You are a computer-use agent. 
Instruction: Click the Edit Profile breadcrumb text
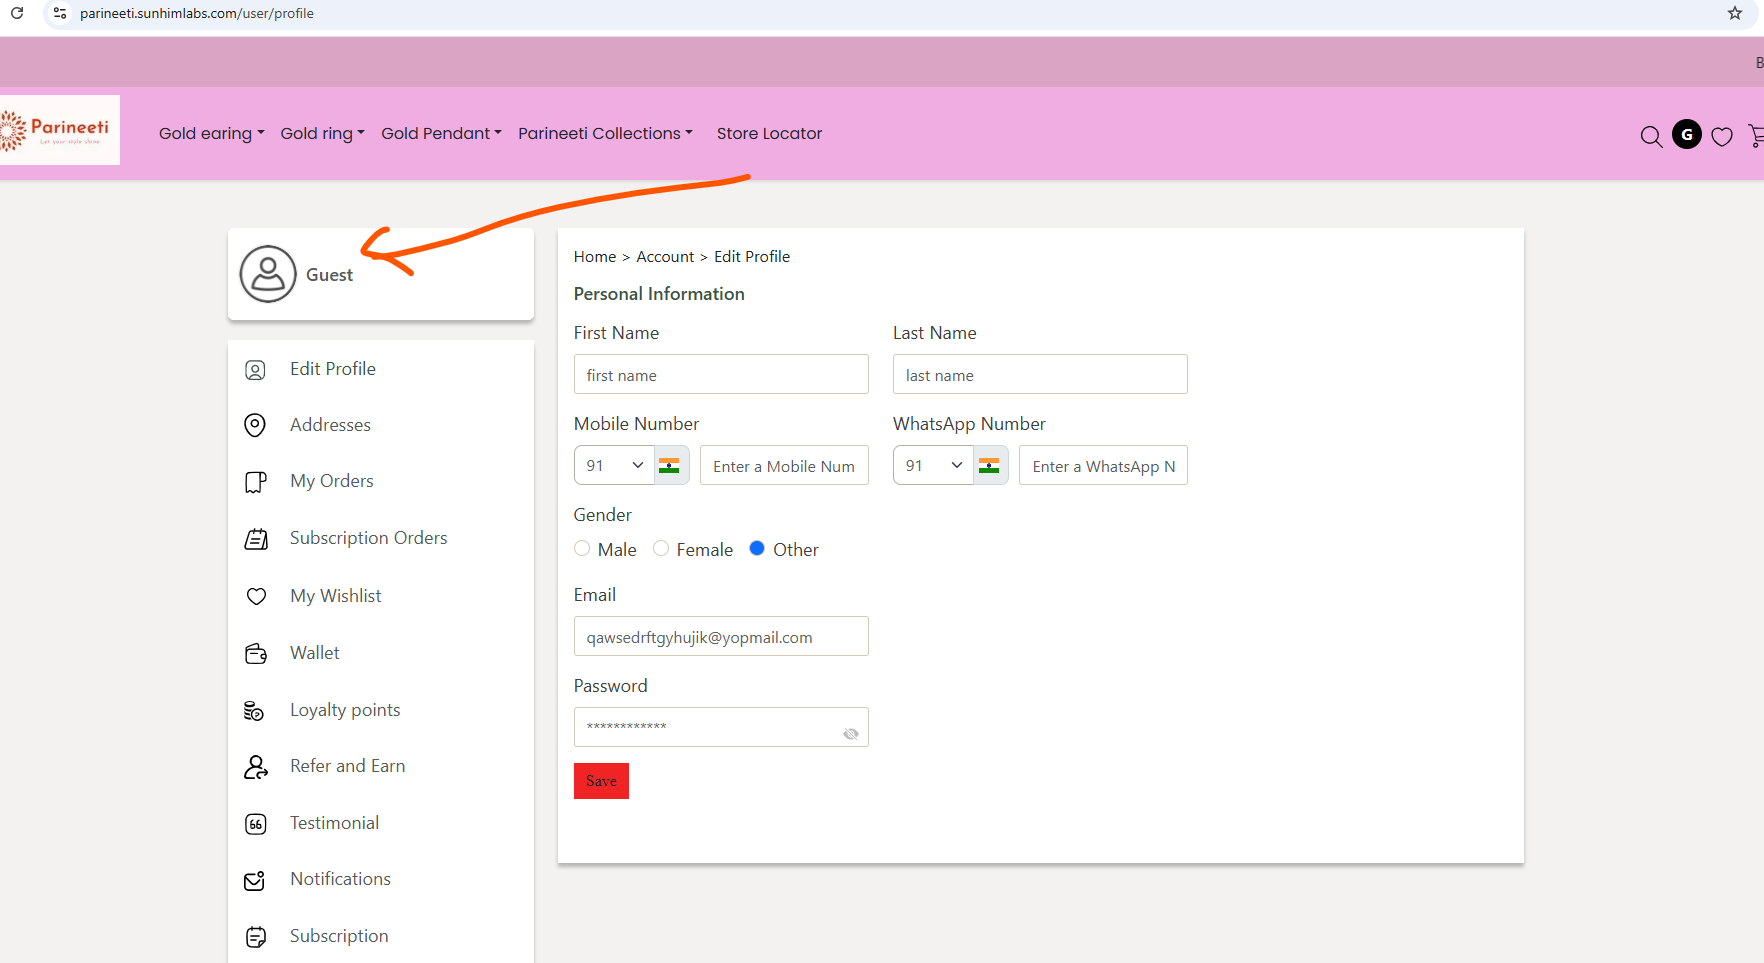click(x=752, y=257)
